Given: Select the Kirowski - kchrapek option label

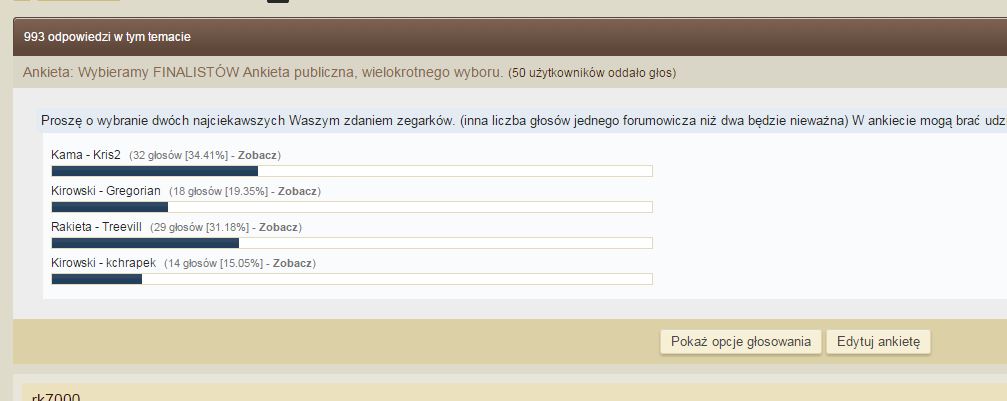Looking at the screenshot, I should (104, 263).
